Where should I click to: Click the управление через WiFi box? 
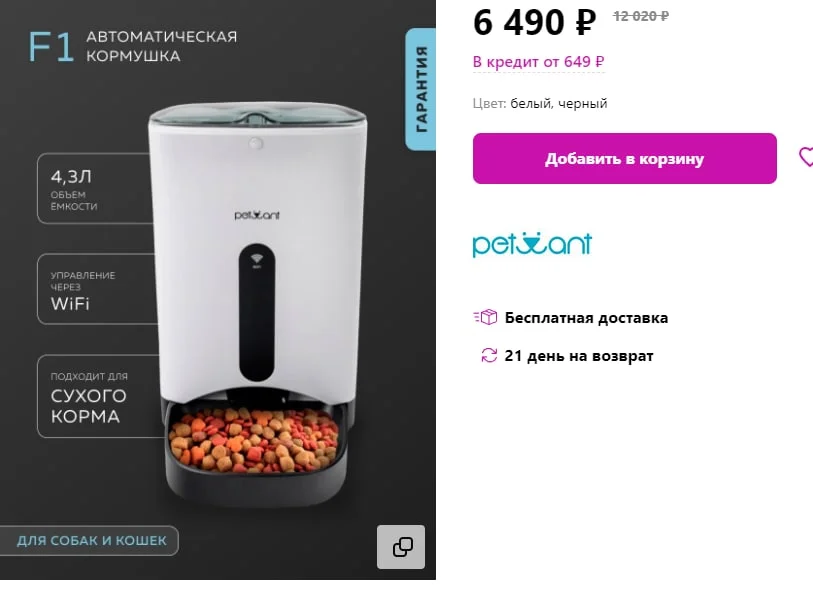(97, 289)
